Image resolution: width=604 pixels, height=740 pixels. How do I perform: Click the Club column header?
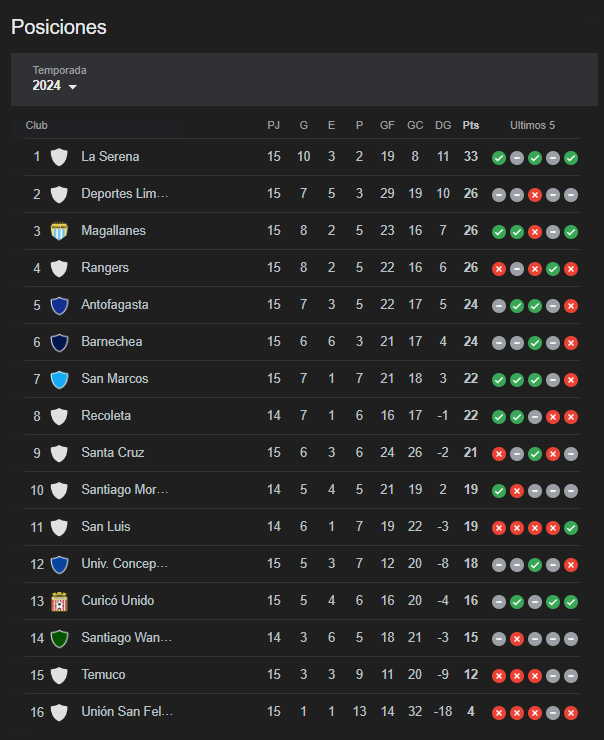36,126
